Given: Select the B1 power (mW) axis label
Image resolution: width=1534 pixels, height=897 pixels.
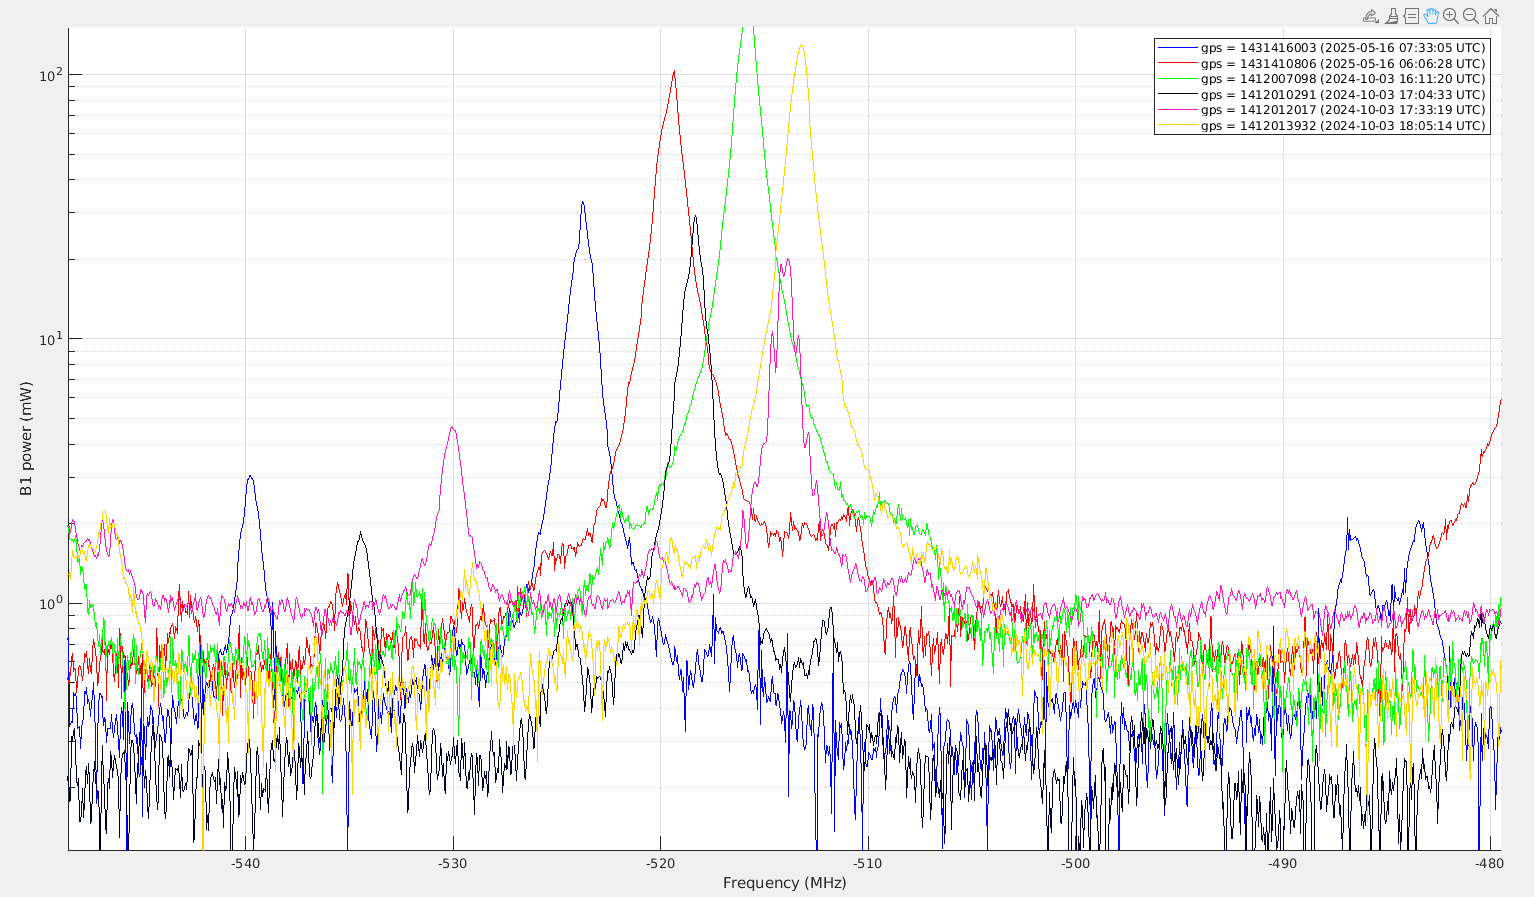Looking at the screenshot, I should pos(26,438).
